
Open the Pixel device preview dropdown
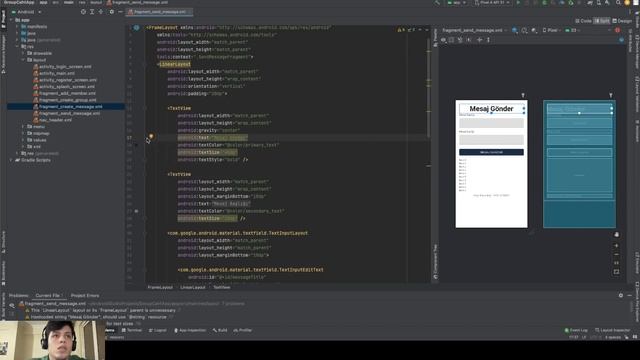pos(551,30)
